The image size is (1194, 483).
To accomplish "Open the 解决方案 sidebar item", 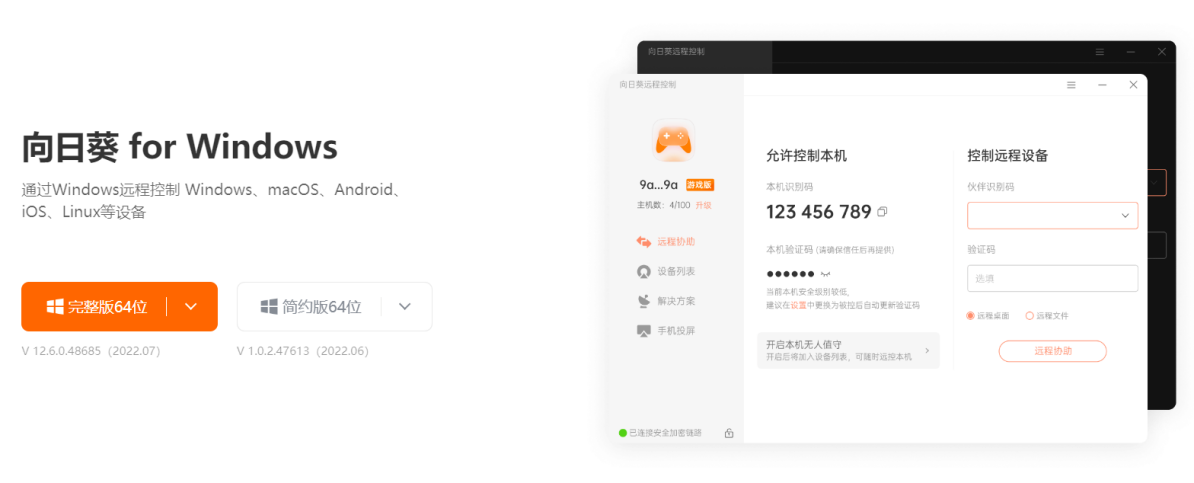I will click(666, 301).
